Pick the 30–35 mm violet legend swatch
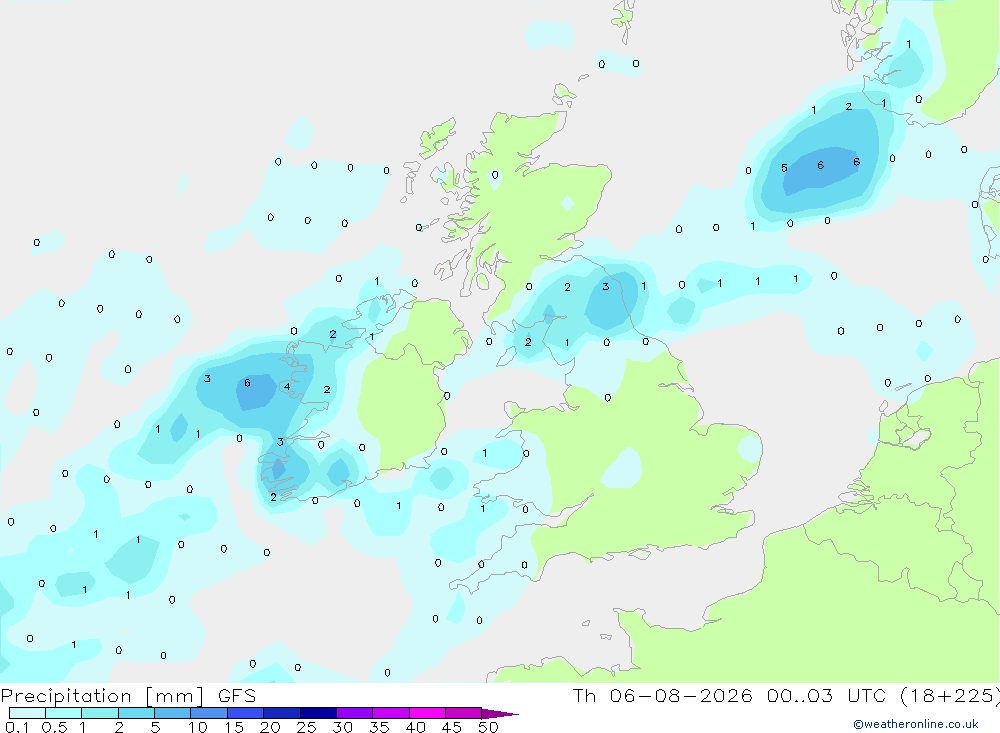Screen dimensions: 1000x733 (355, 713)
